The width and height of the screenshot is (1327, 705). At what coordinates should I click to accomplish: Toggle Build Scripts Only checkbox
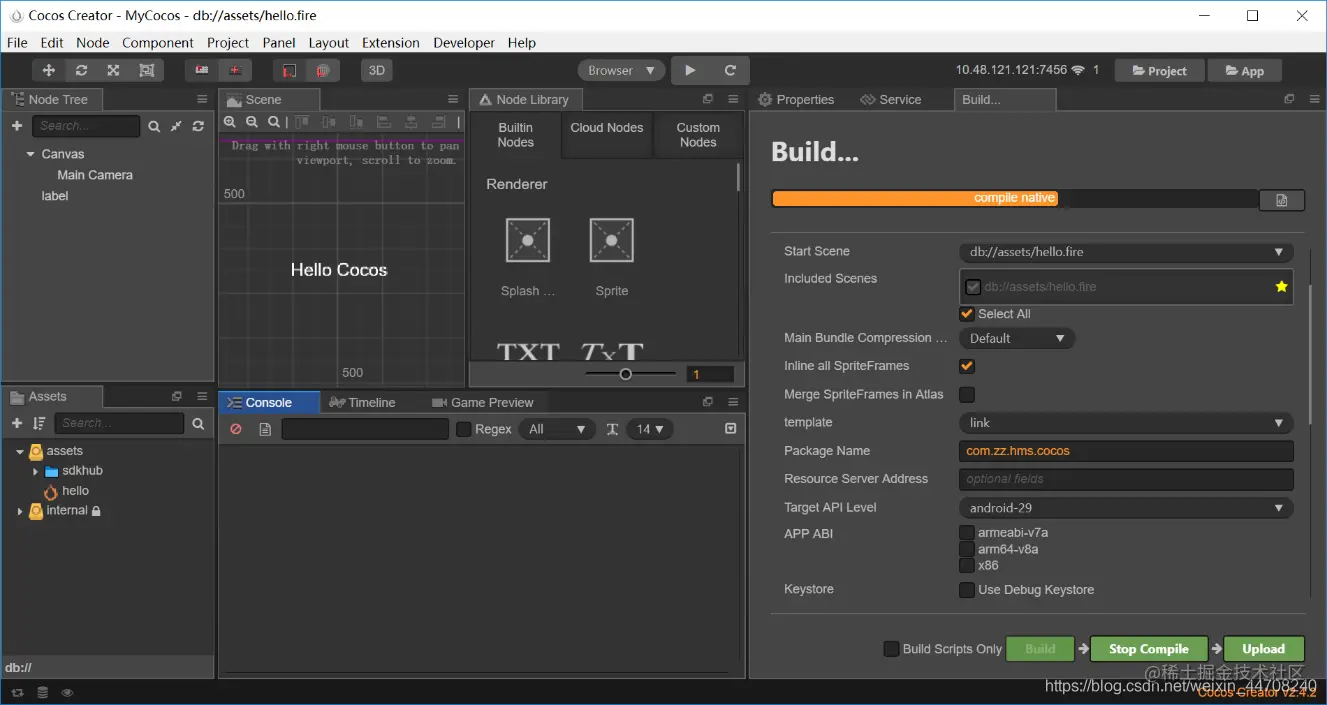tap(891, 649)
